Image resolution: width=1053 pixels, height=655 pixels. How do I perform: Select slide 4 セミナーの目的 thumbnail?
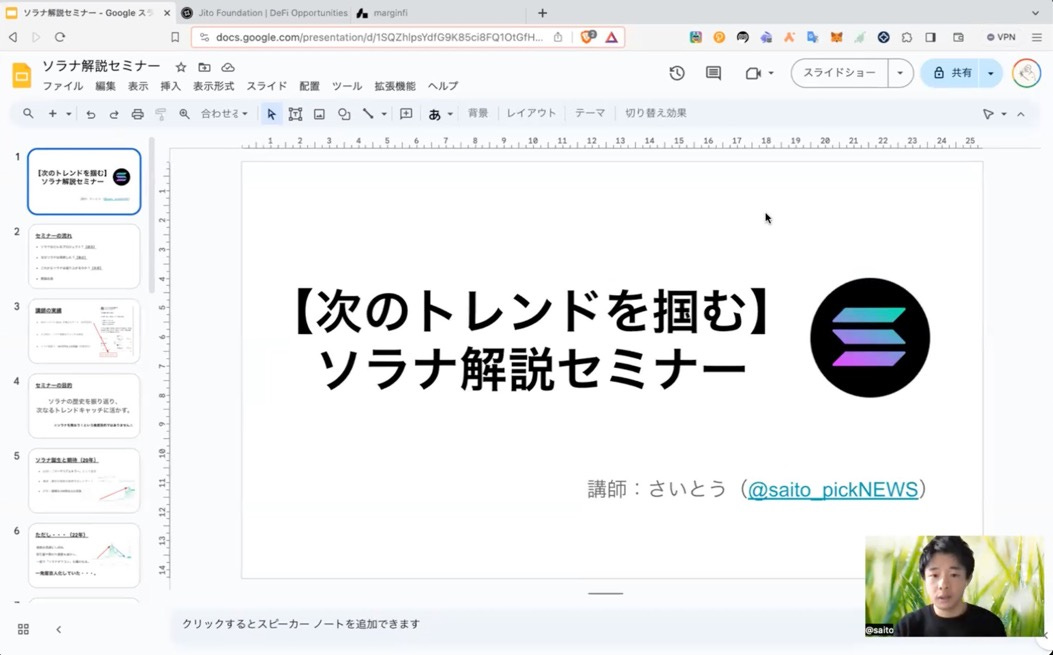coord(84,406)
